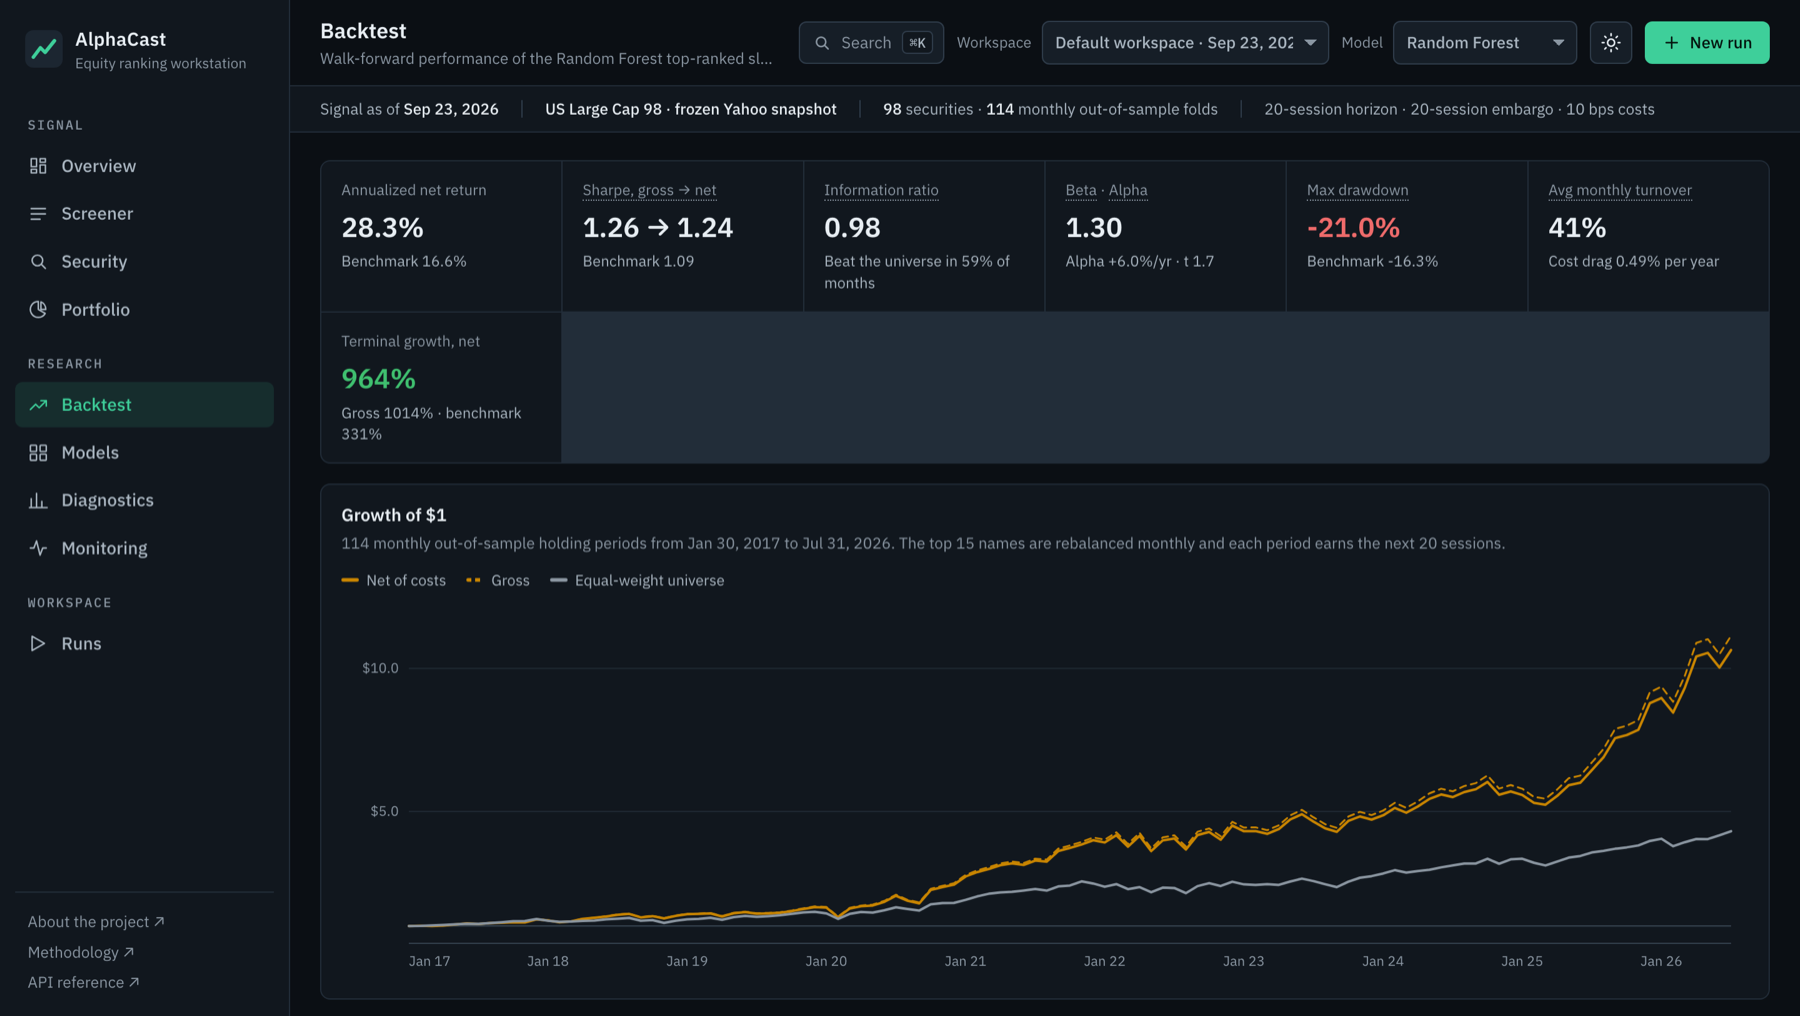
Task: Click the Screener list icon
Action: pyautogui.click(x=38, y=214)
